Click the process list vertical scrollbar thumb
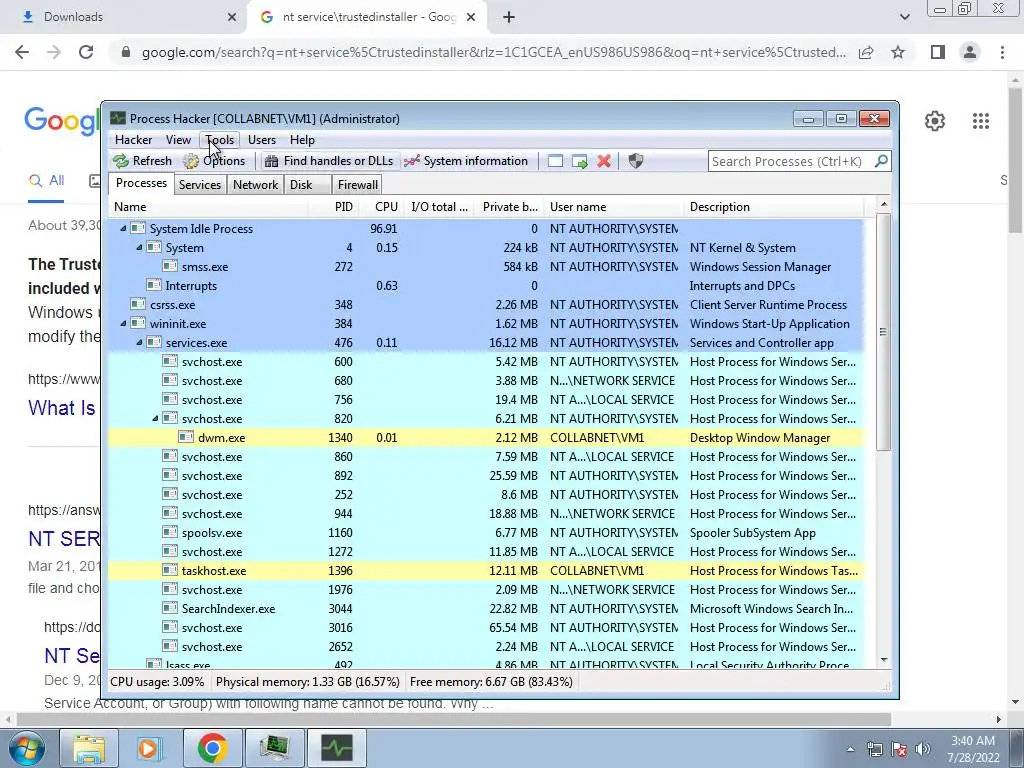 tap(884, 332)
